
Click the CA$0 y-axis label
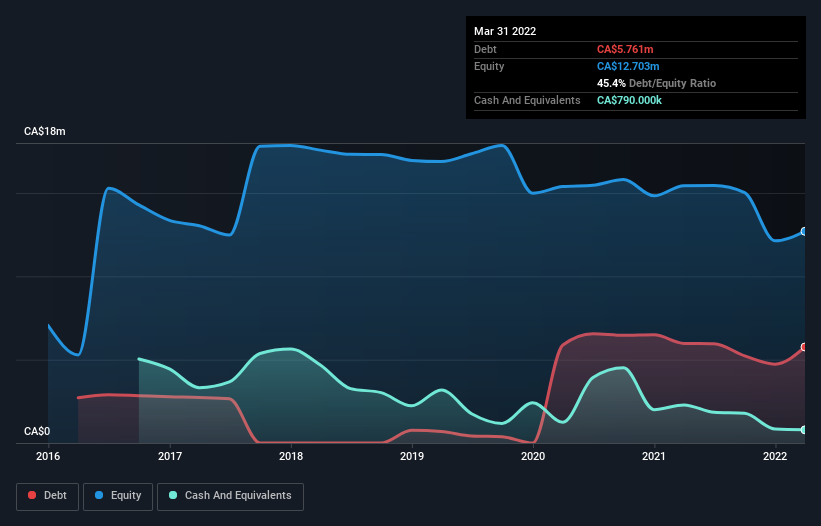[x=37, y=431]
